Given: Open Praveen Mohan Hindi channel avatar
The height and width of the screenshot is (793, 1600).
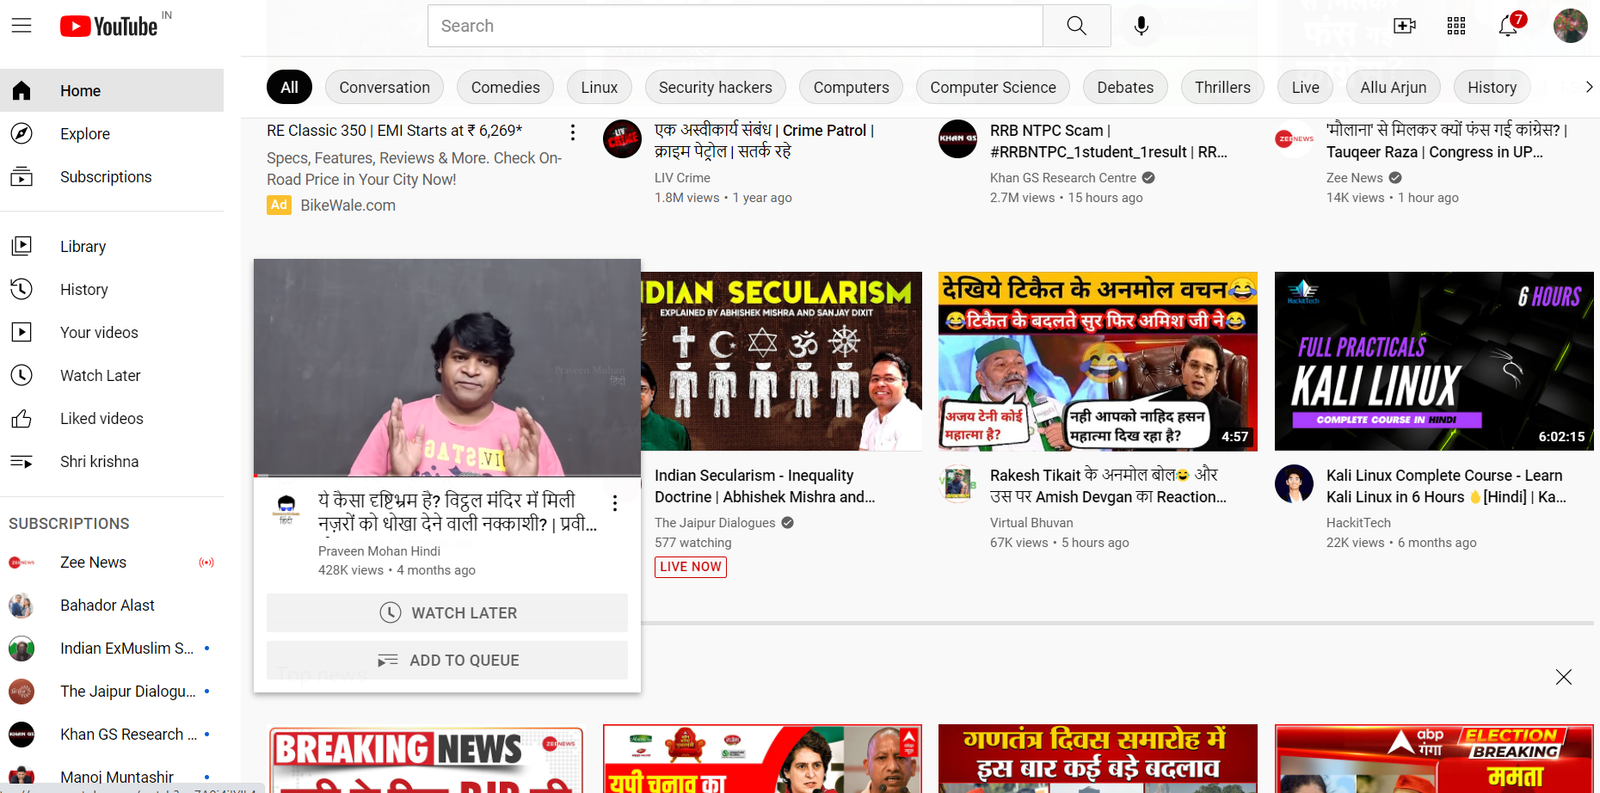Looking at the screenshot, I should point(286,509).
